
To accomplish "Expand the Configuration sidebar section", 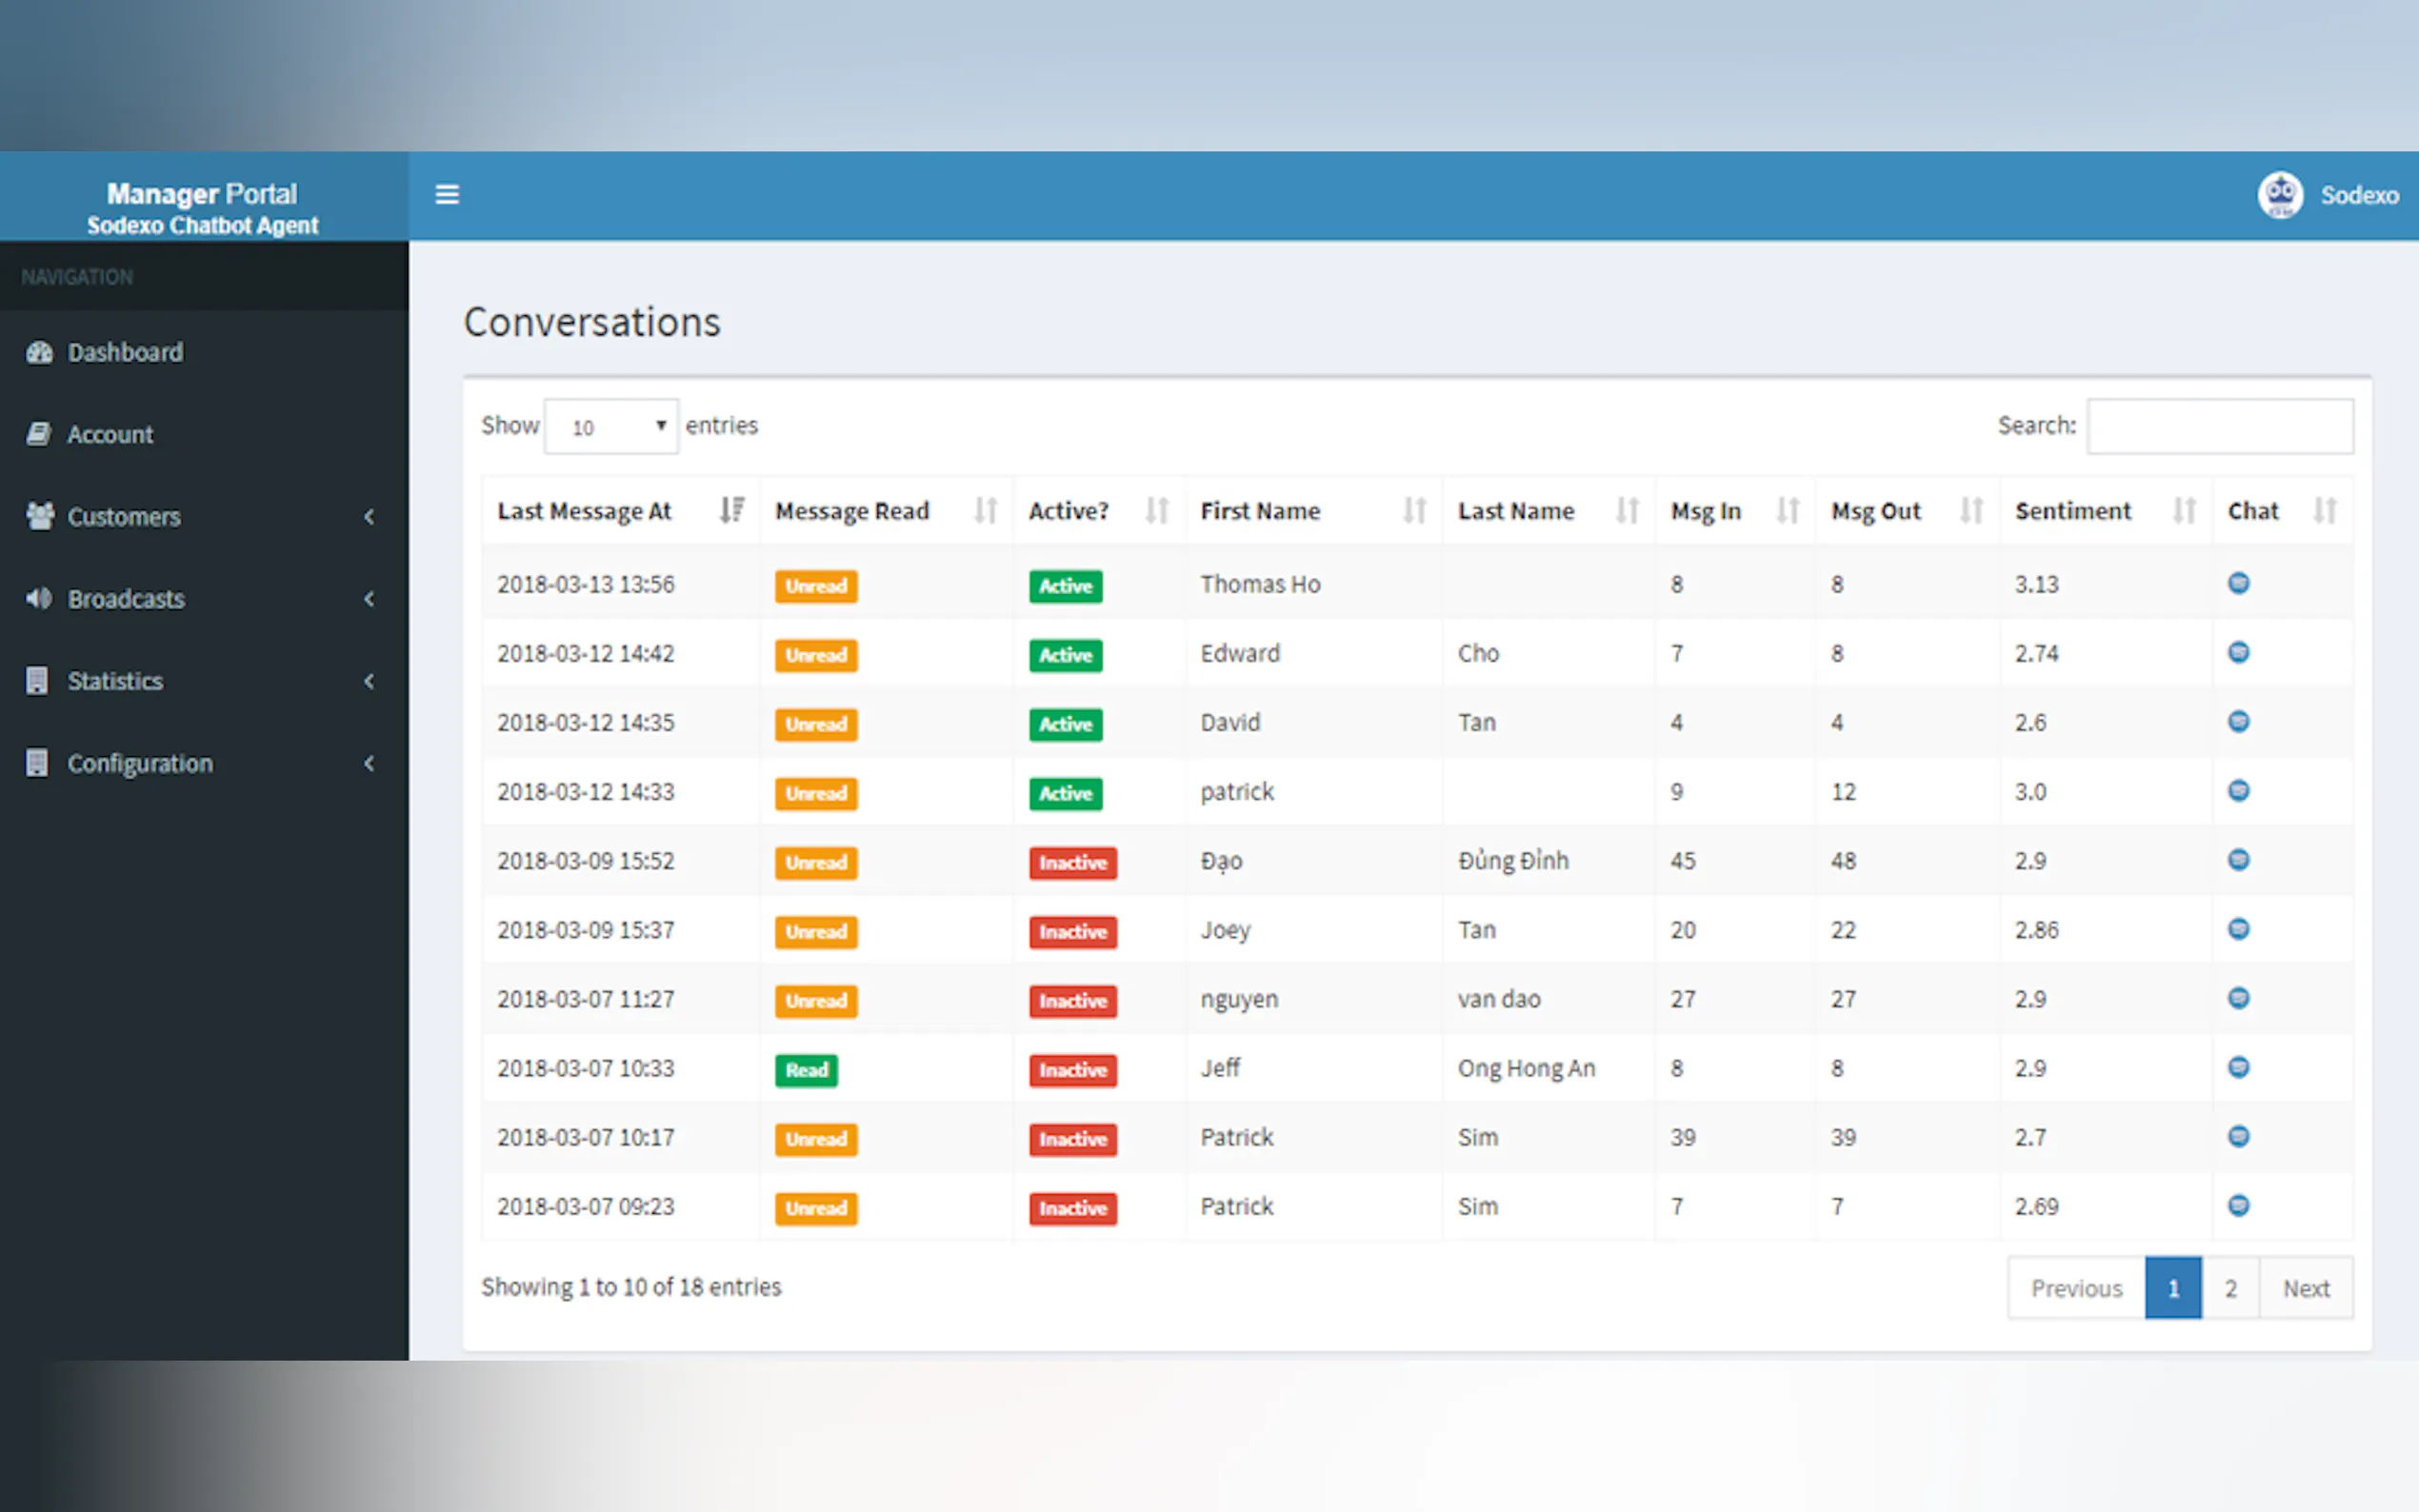I will pyautogui.click(x=140, y=762).
